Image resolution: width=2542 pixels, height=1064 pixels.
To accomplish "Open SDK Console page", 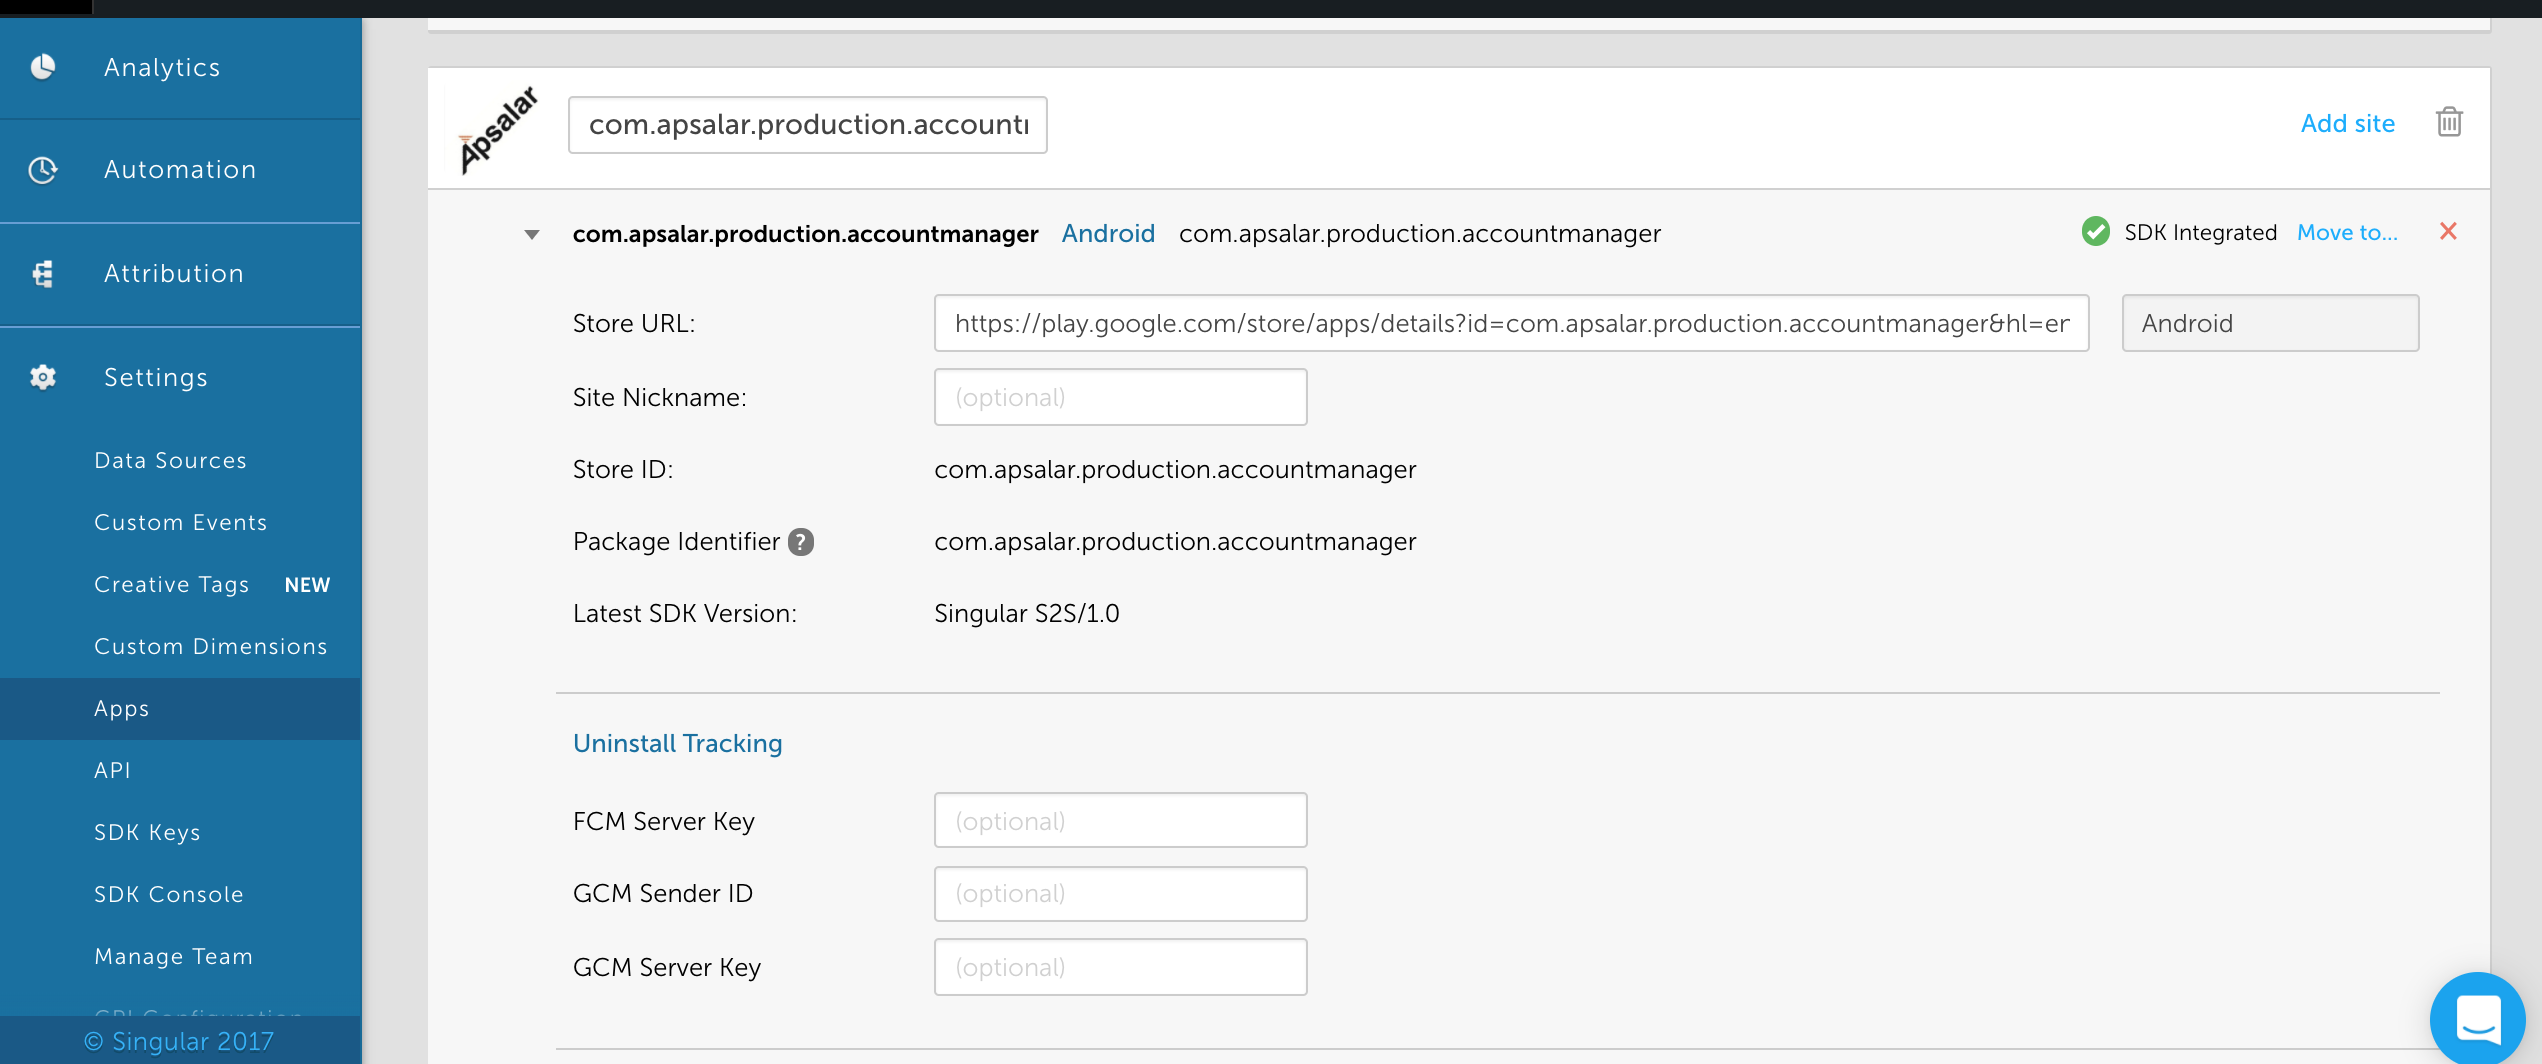I will 168,894.
